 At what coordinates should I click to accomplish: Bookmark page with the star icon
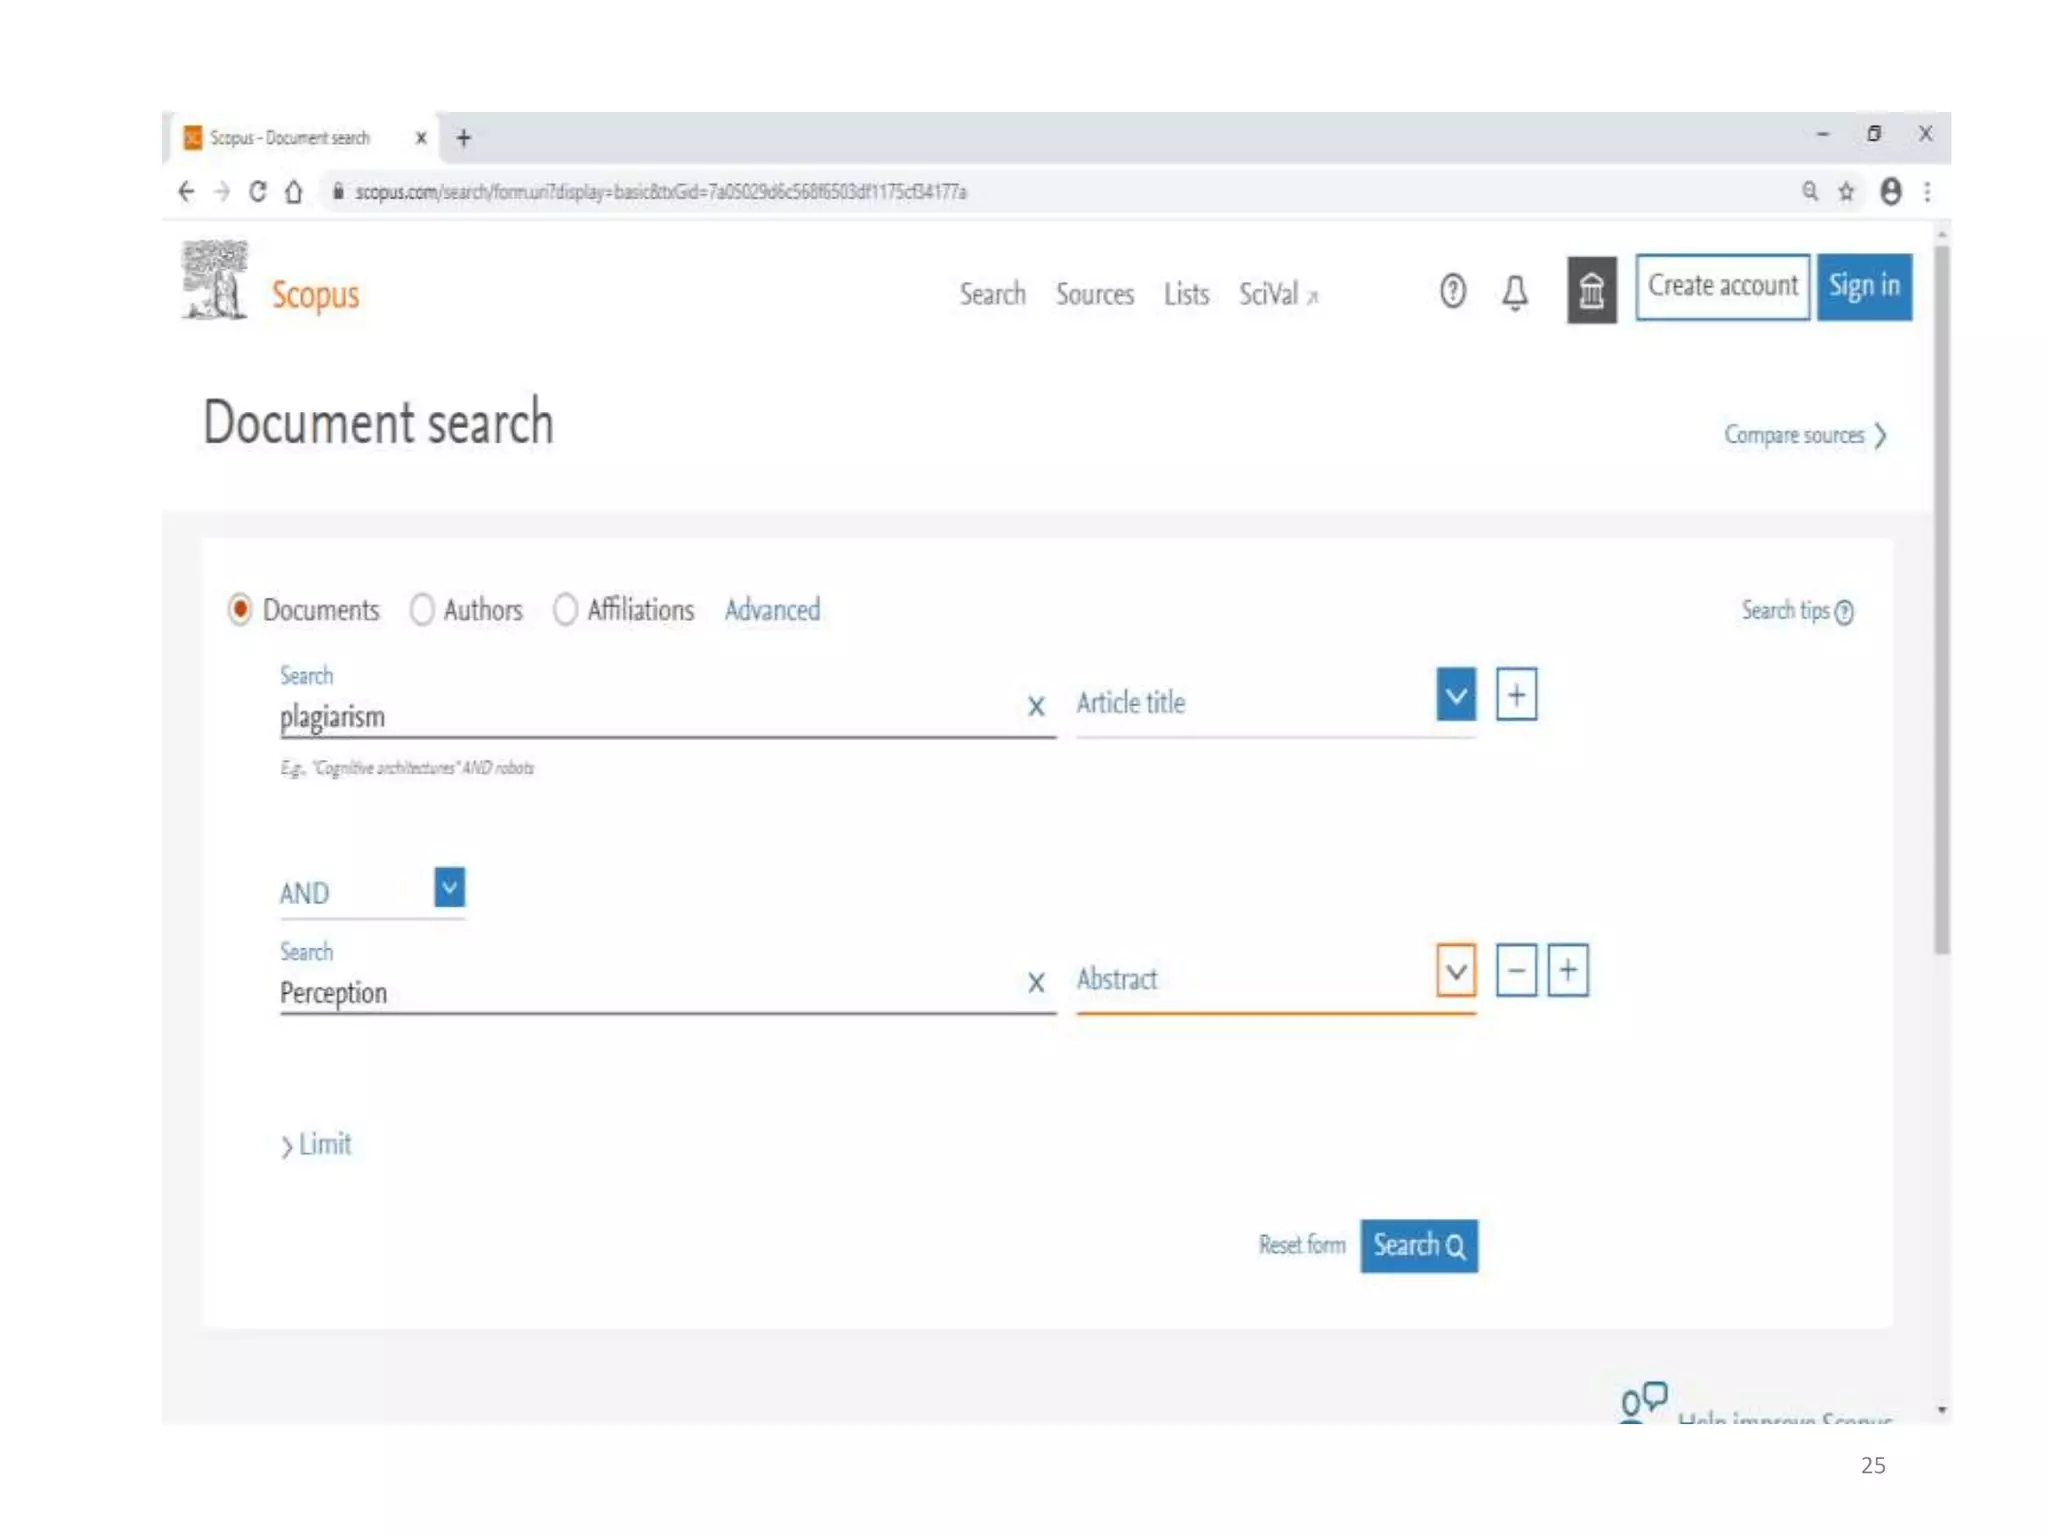point(1846,191)
